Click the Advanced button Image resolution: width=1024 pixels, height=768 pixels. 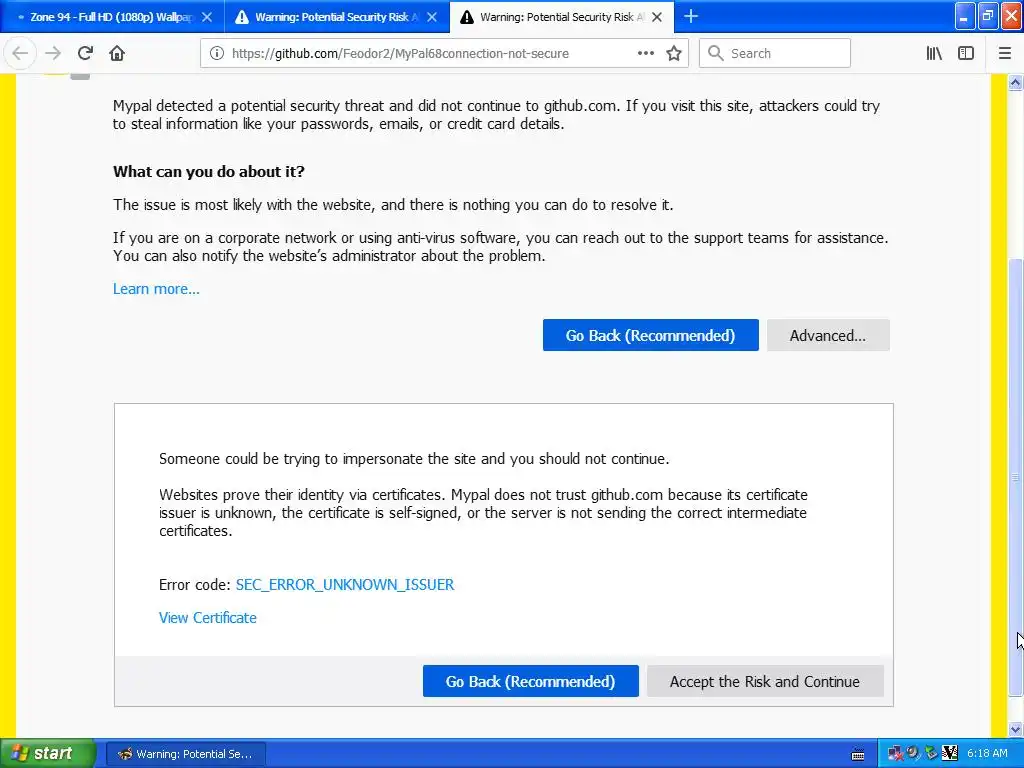coord(827,335)
